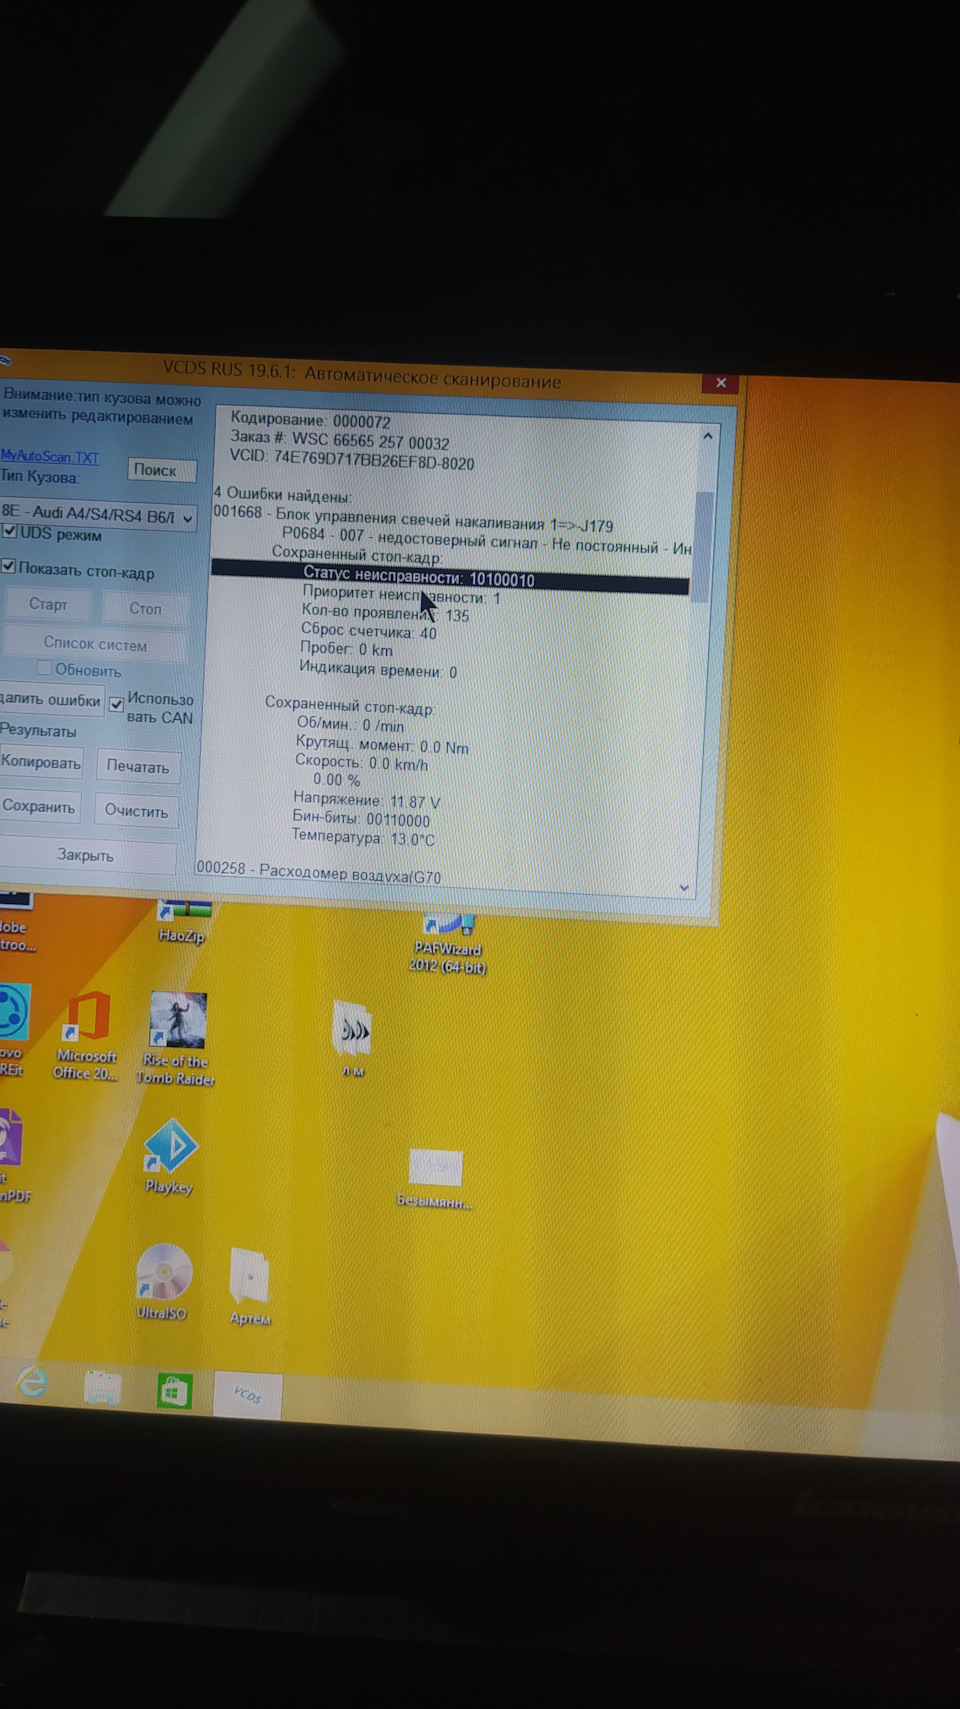Enable the Обновить checkbox

point(44,667)
